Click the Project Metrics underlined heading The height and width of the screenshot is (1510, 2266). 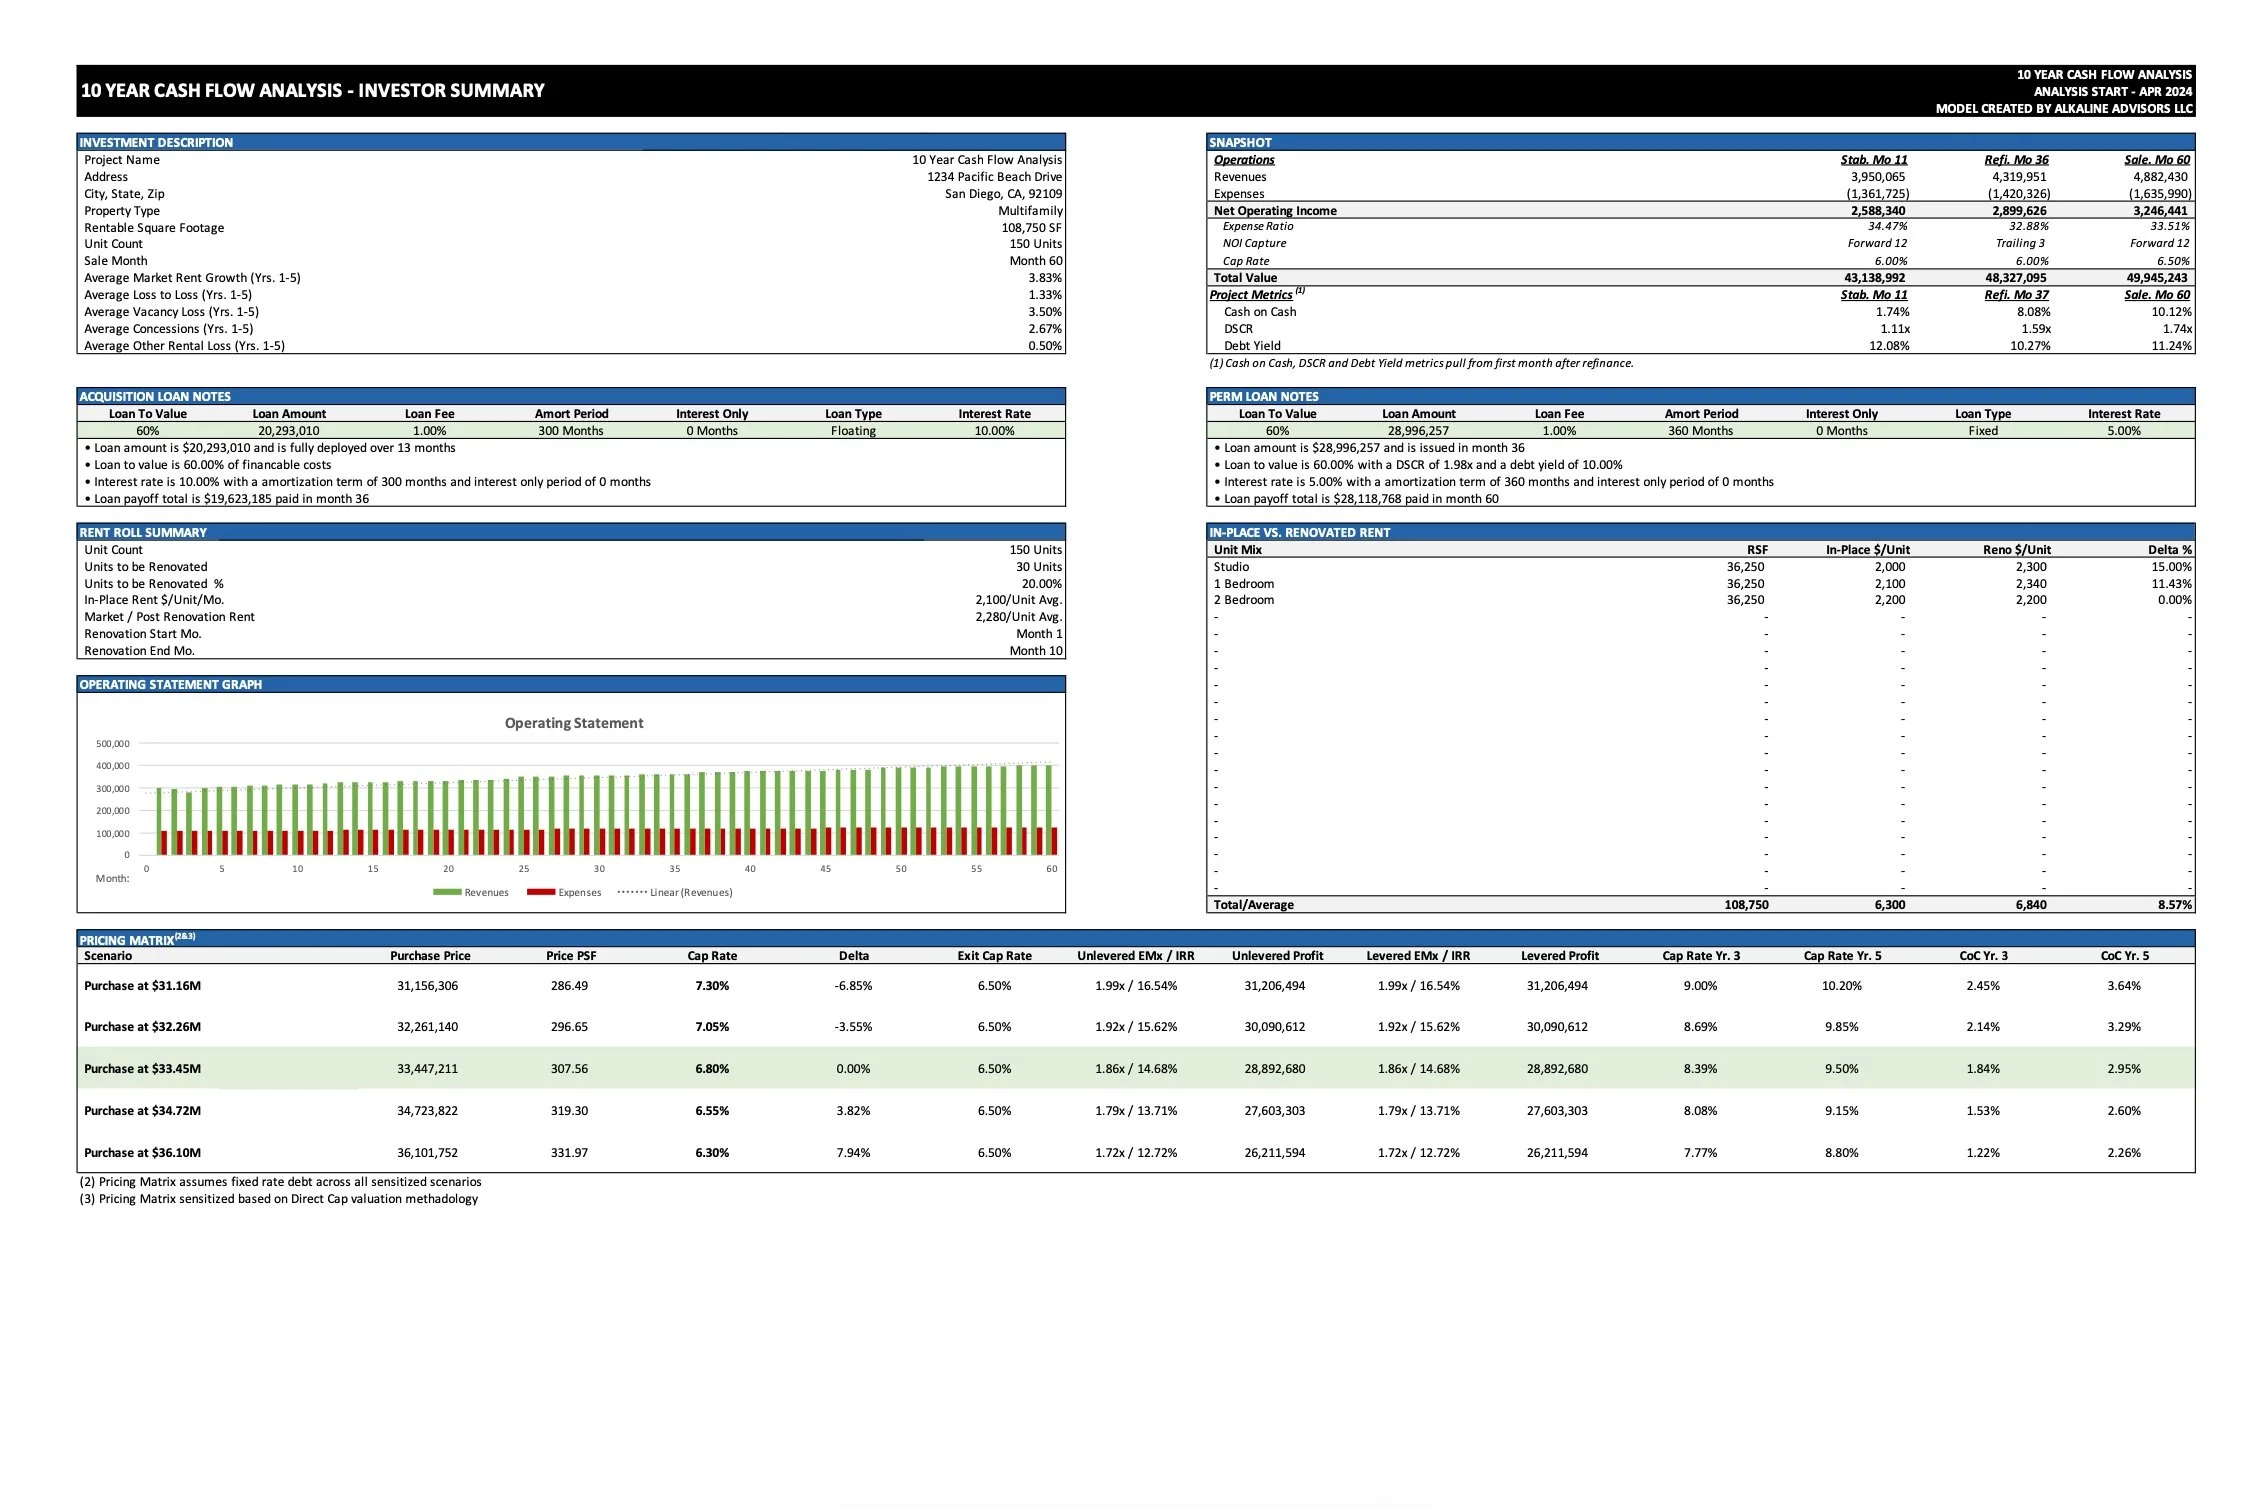(1250, 295)
